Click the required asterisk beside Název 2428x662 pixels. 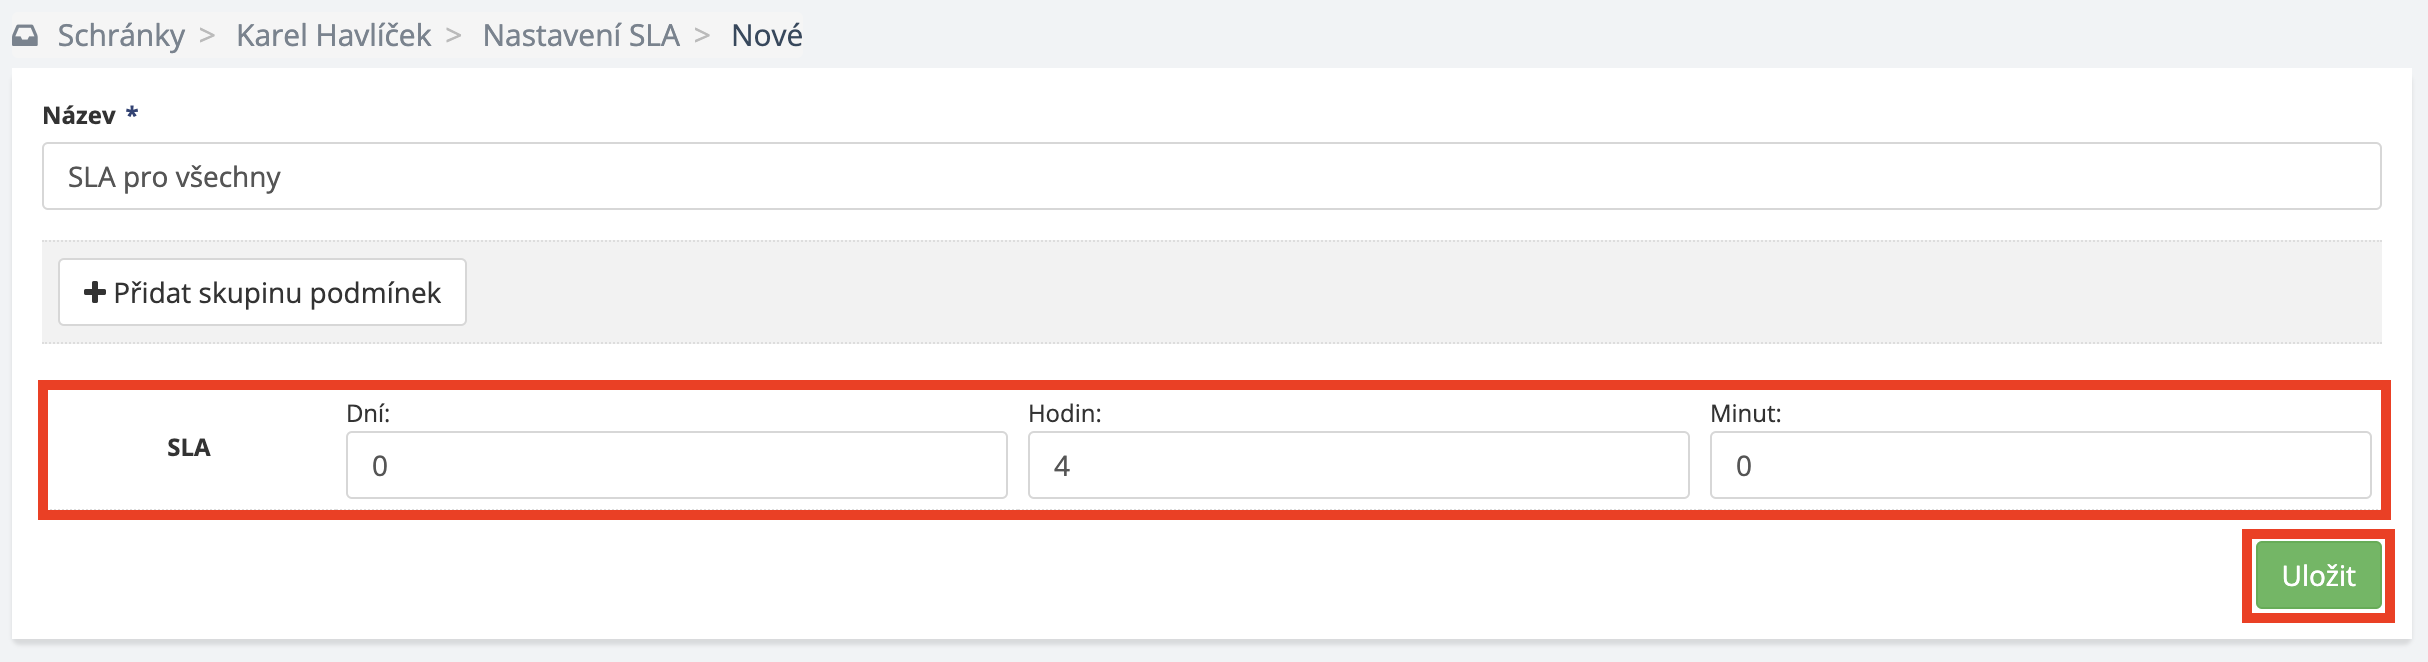coord(131,114)
